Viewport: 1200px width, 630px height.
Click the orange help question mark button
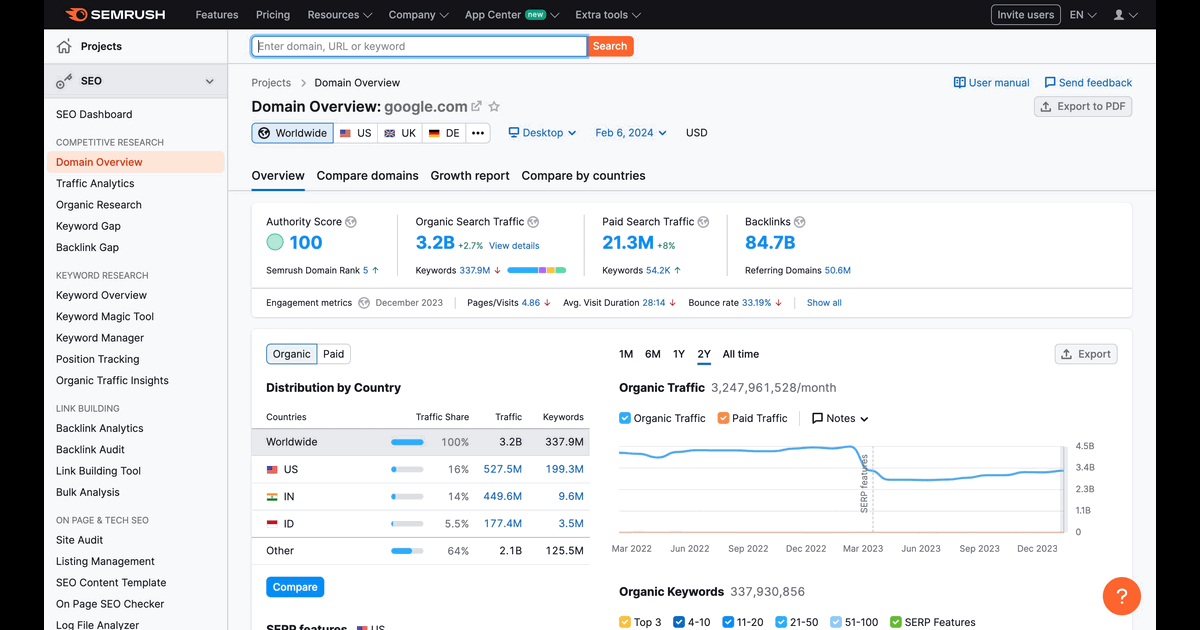coord(1122,597)
